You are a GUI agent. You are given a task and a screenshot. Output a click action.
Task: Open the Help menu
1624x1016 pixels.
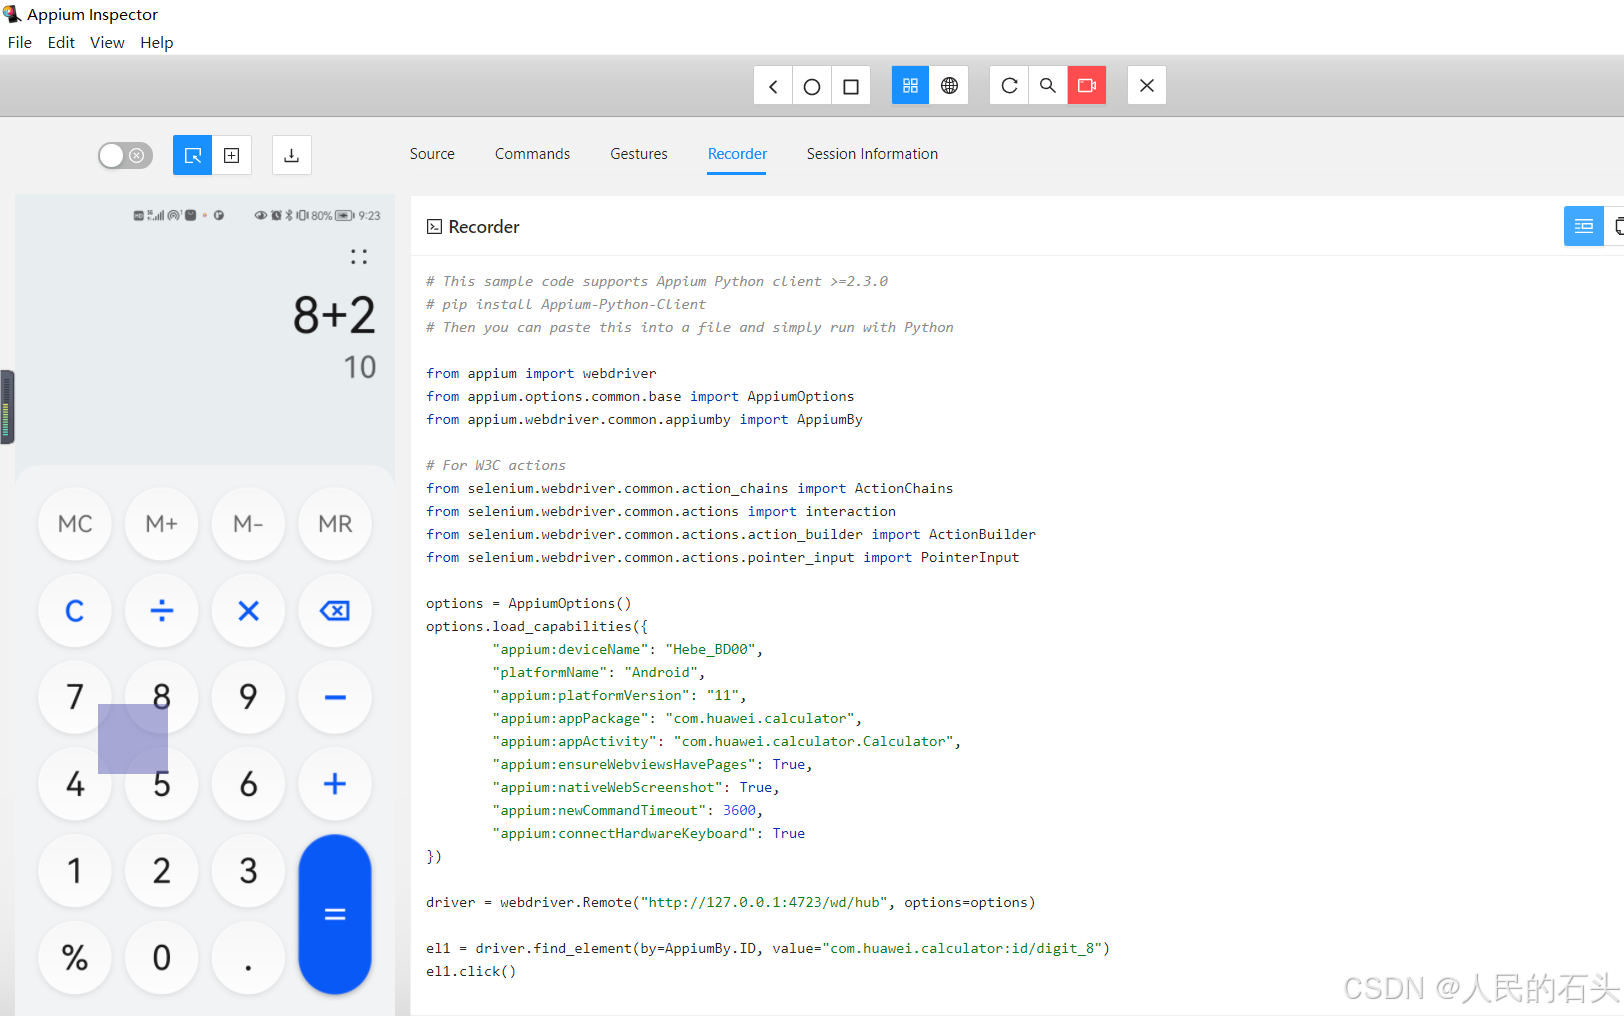[x=157, y=42]
